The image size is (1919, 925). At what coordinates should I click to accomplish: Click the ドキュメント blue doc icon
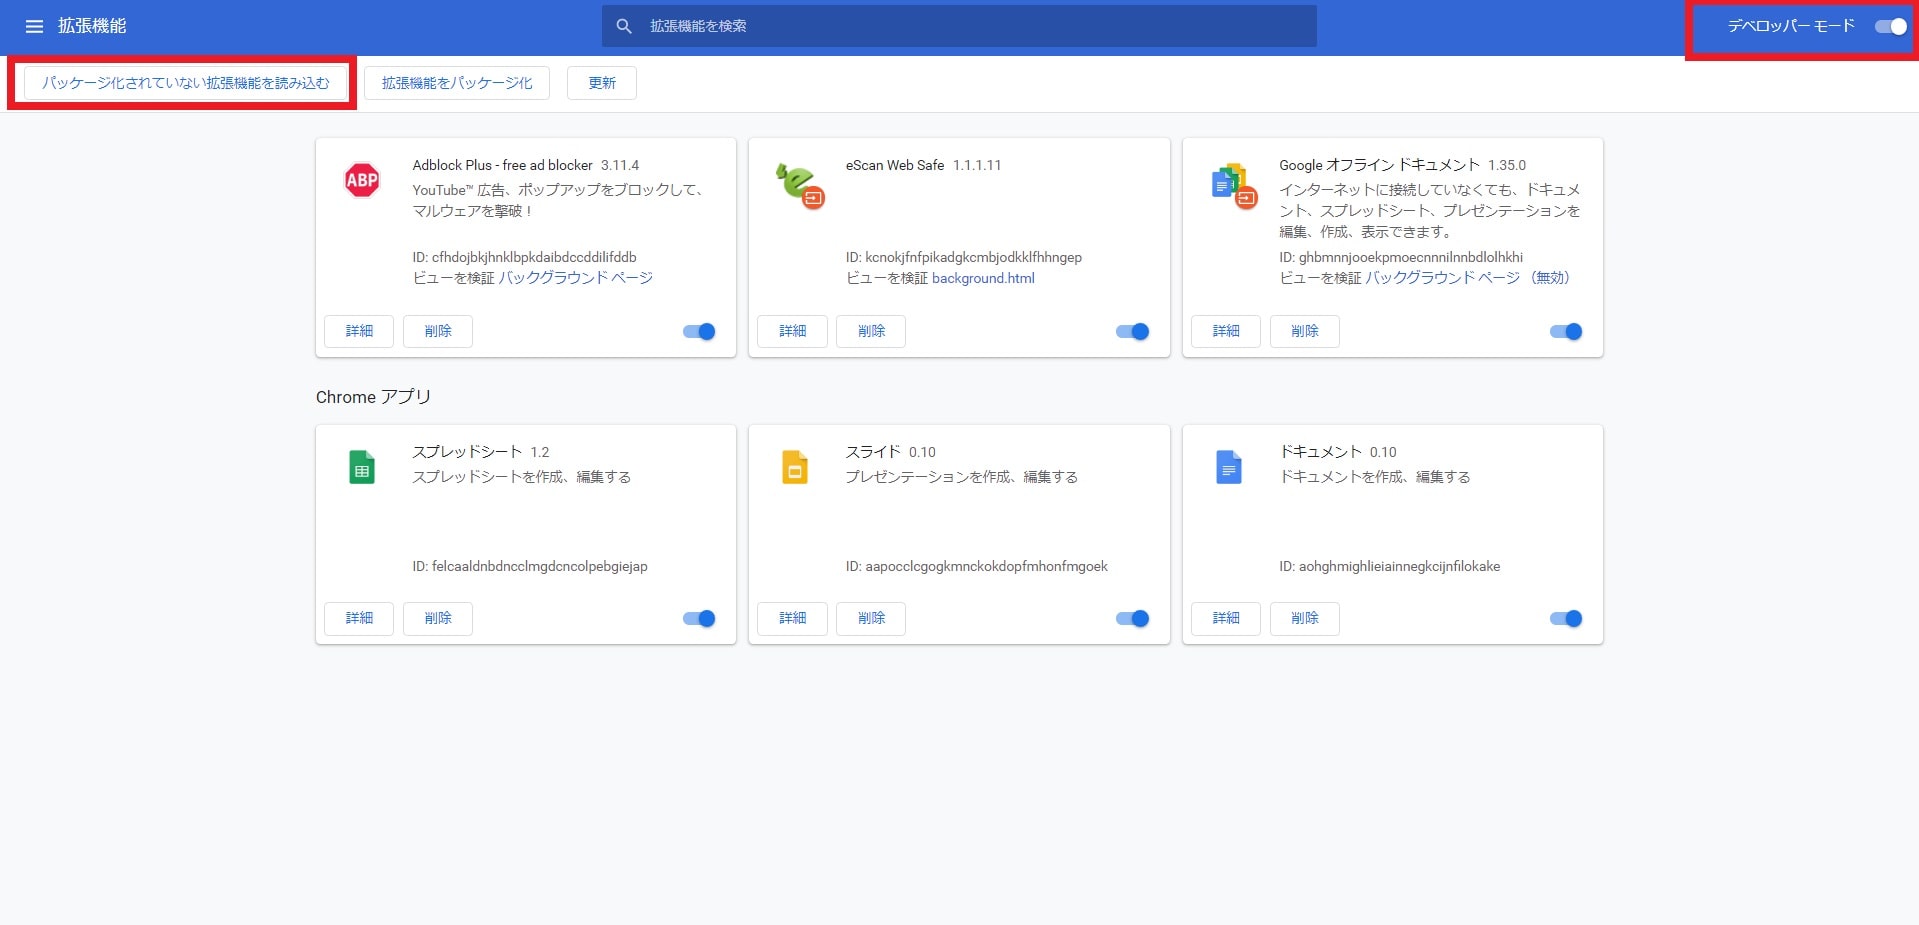1228,467
